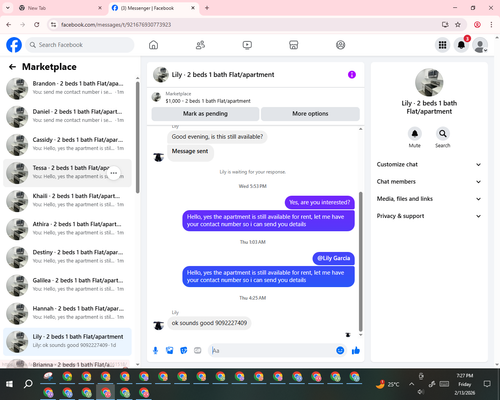Open the Chrome three-dot menu
Screen dimensions: 500x400
[x=491, y=25]
